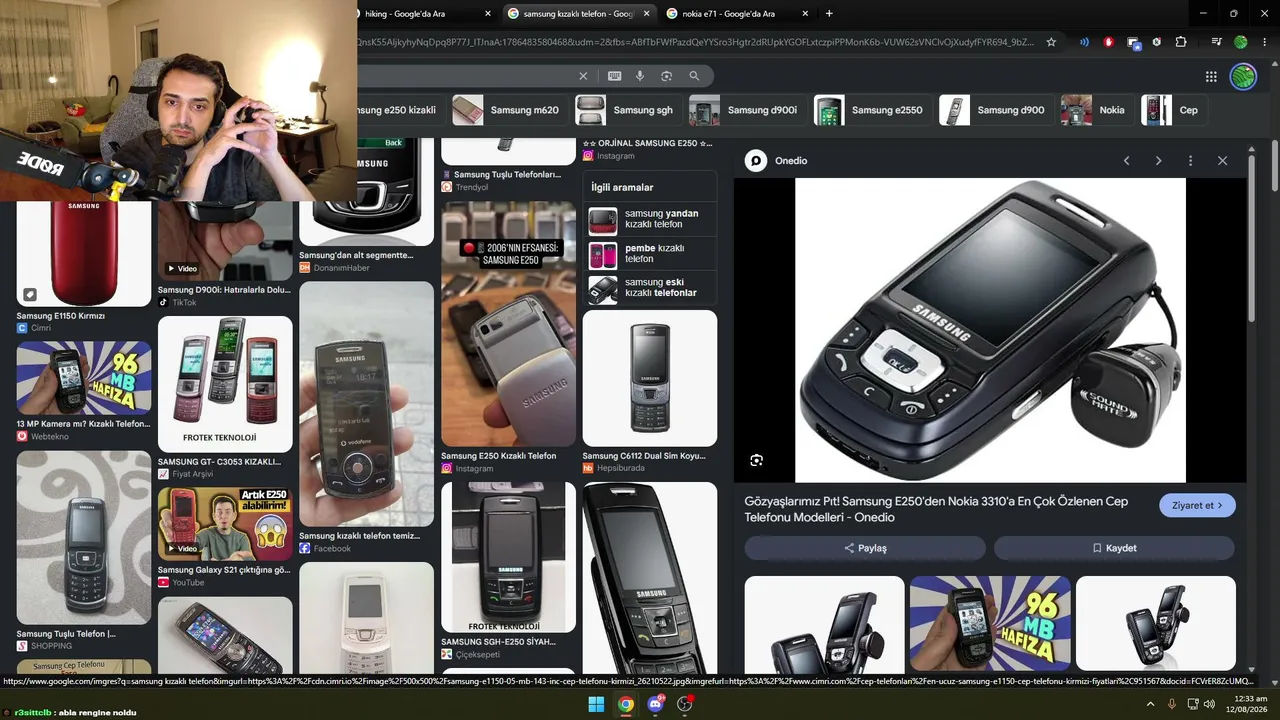Clear the Google search box text
This screenshot has height=720, width=1280.
(583, 76)
